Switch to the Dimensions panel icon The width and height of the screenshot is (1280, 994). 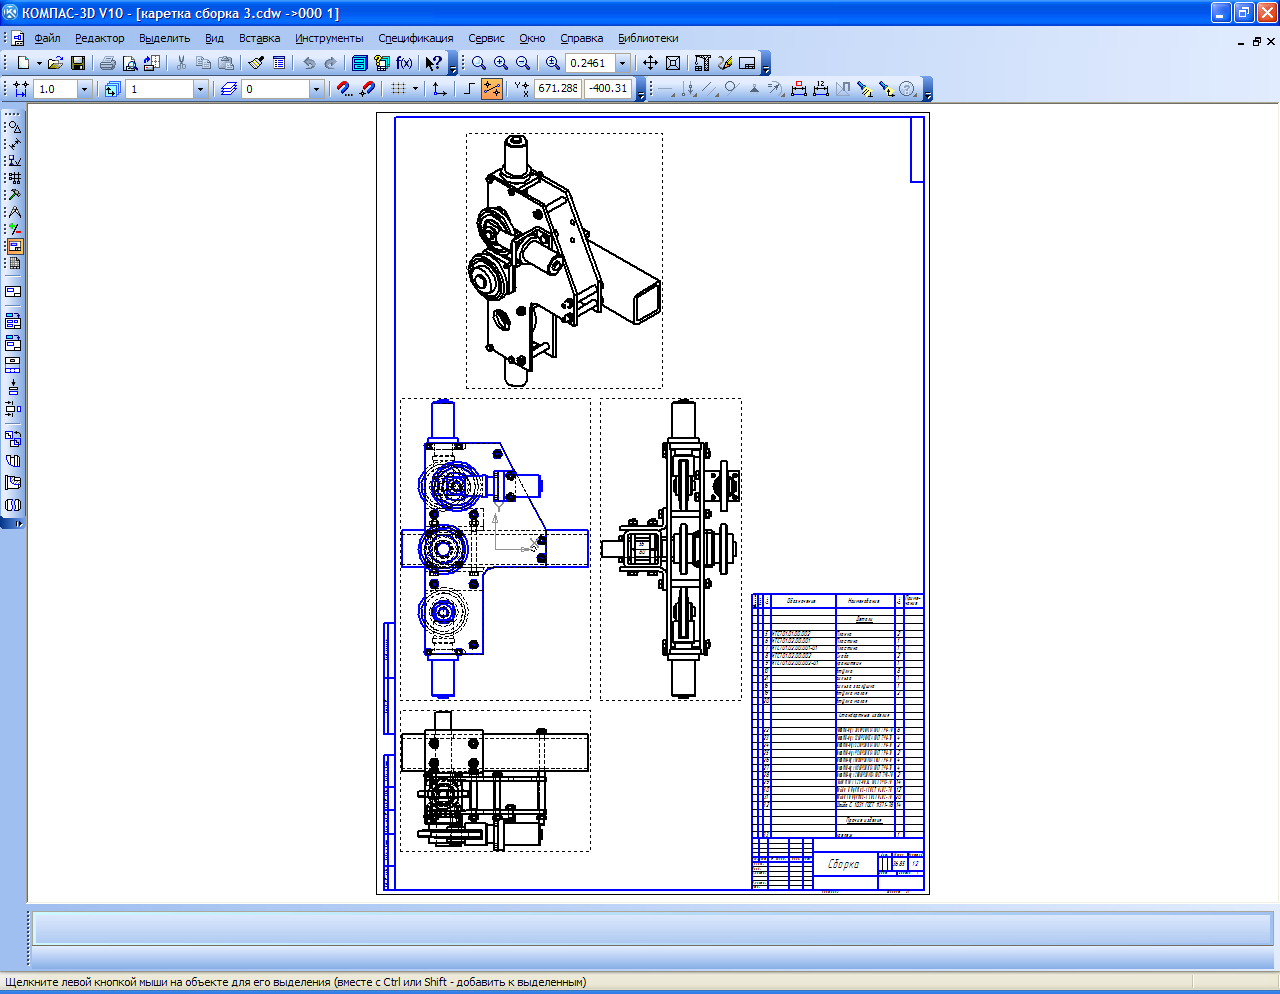[14, 144]
